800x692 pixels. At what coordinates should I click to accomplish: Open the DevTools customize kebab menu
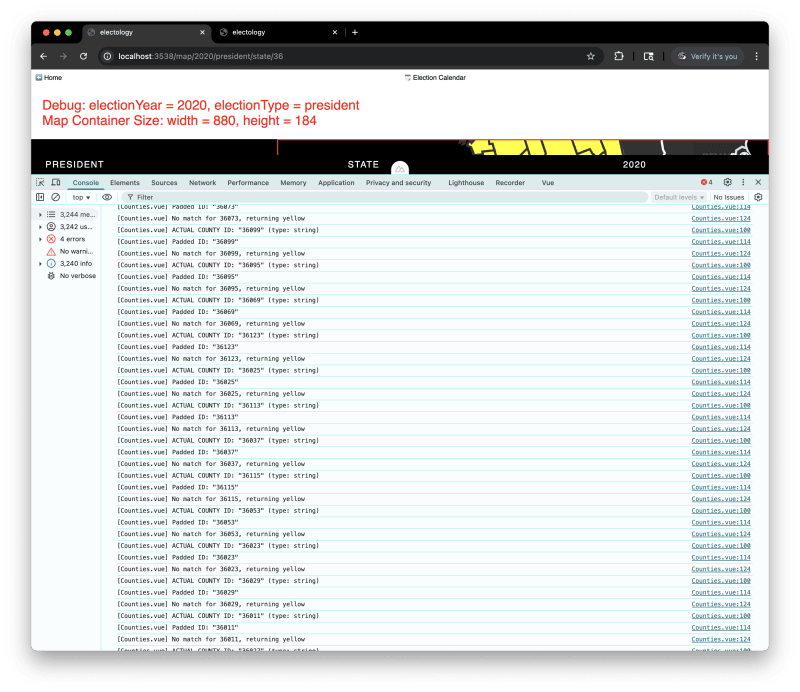(x=741, y=182)
